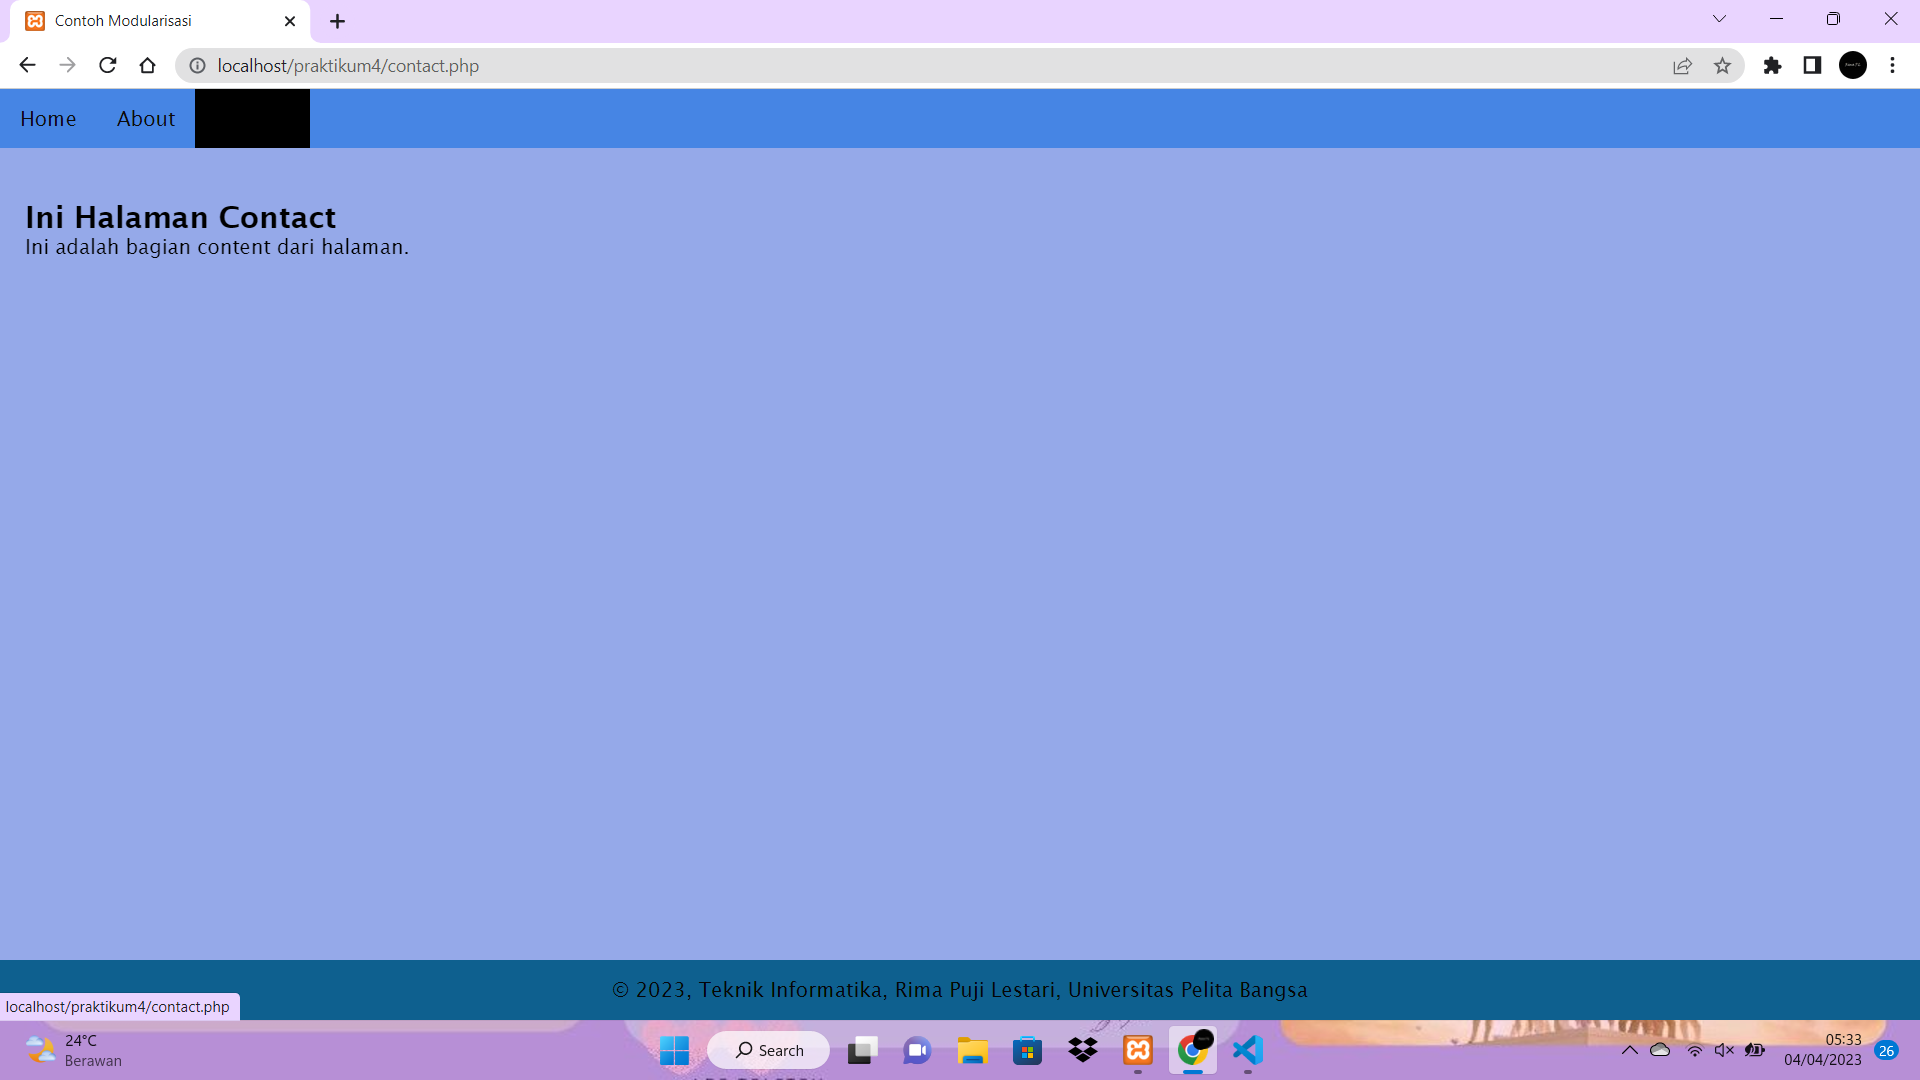Expand the tab search chevron

pyautogui.click(x=1719, y=19)
